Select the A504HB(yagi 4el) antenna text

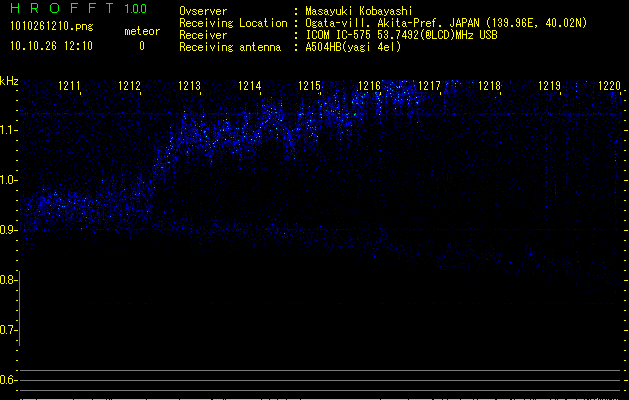353,47
